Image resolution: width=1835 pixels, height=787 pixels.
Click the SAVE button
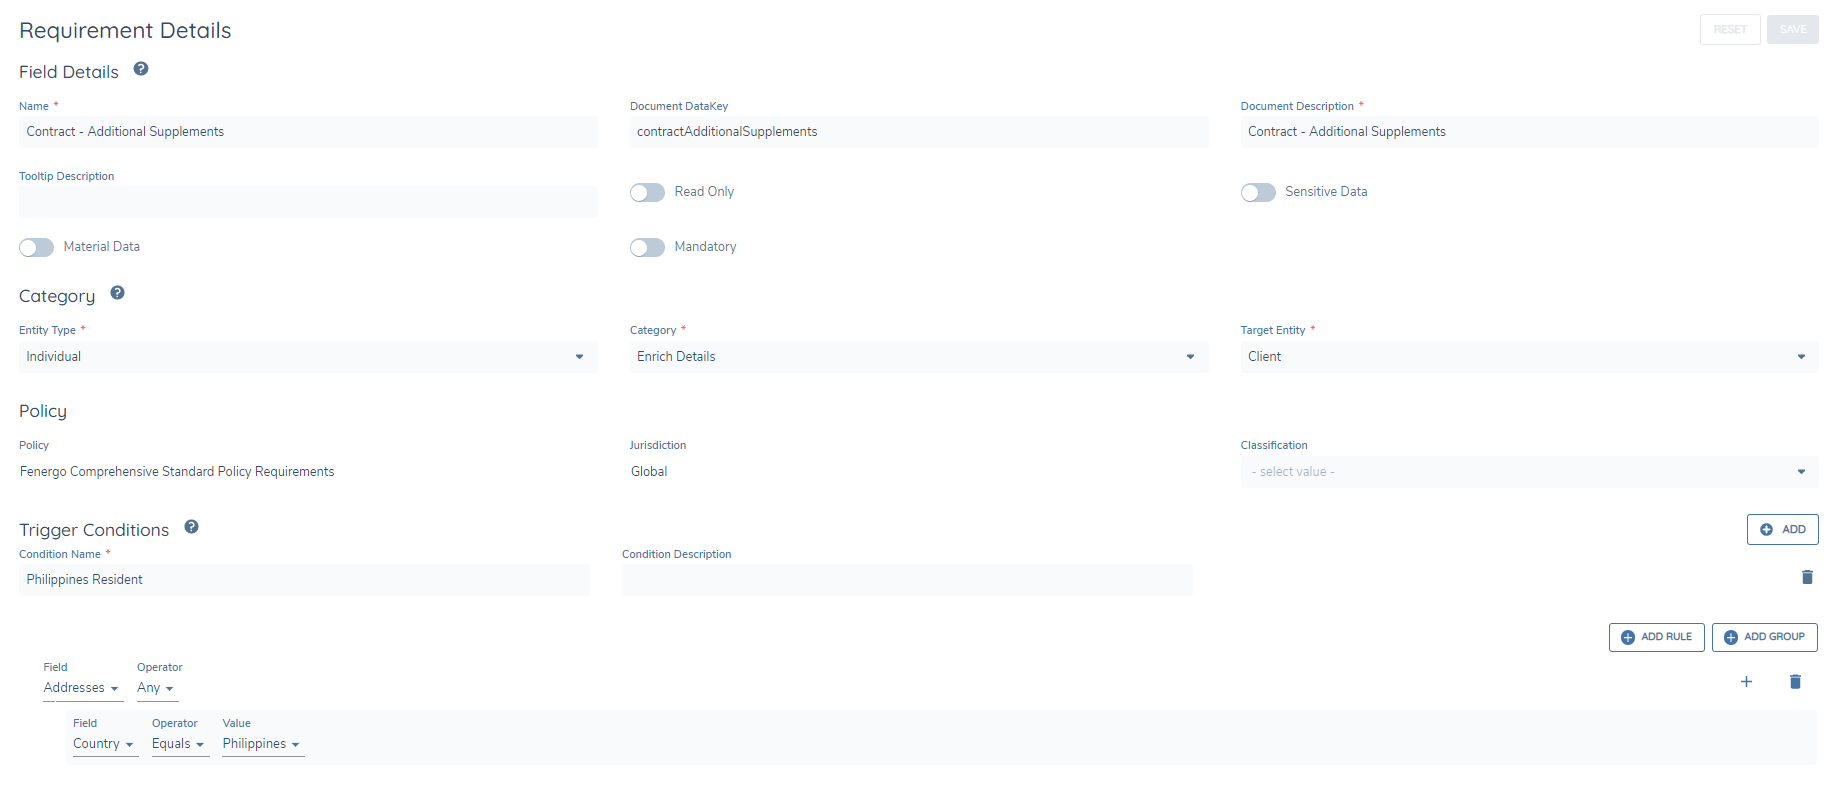pos(1792,29)
